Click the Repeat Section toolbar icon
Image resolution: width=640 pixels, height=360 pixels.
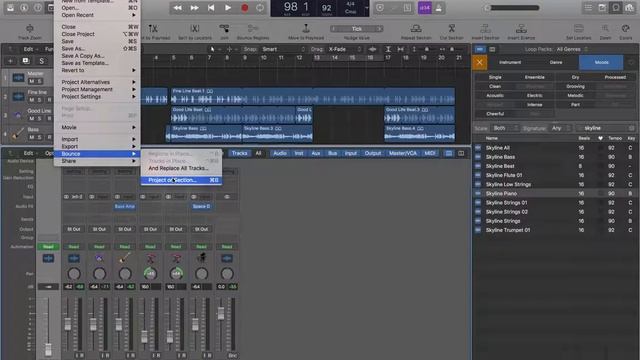pos(416,29)
